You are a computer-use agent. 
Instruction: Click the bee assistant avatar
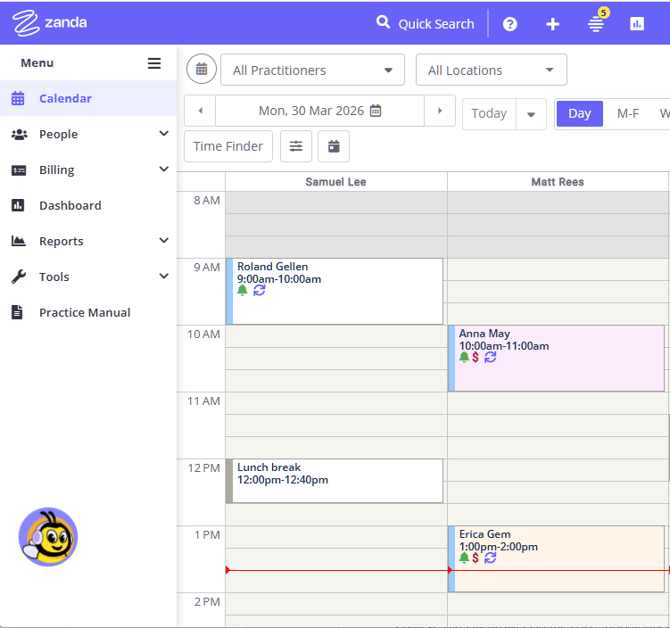tap(48, 538)
